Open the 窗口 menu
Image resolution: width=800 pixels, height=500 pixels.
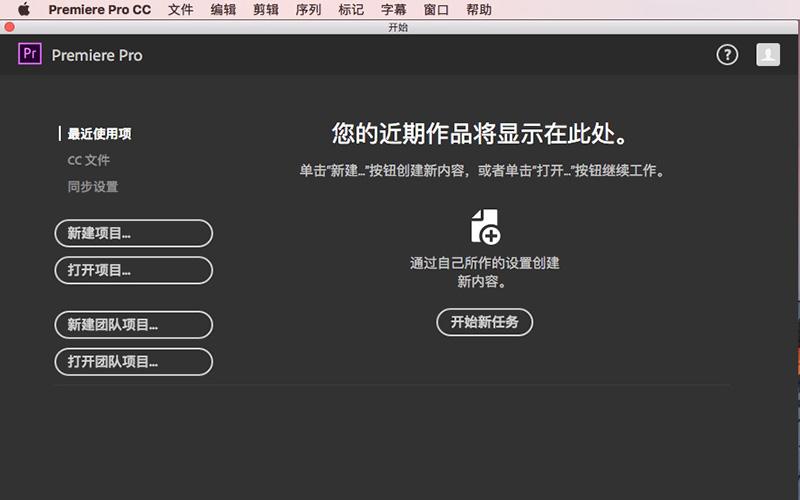[x=436, y=9]
